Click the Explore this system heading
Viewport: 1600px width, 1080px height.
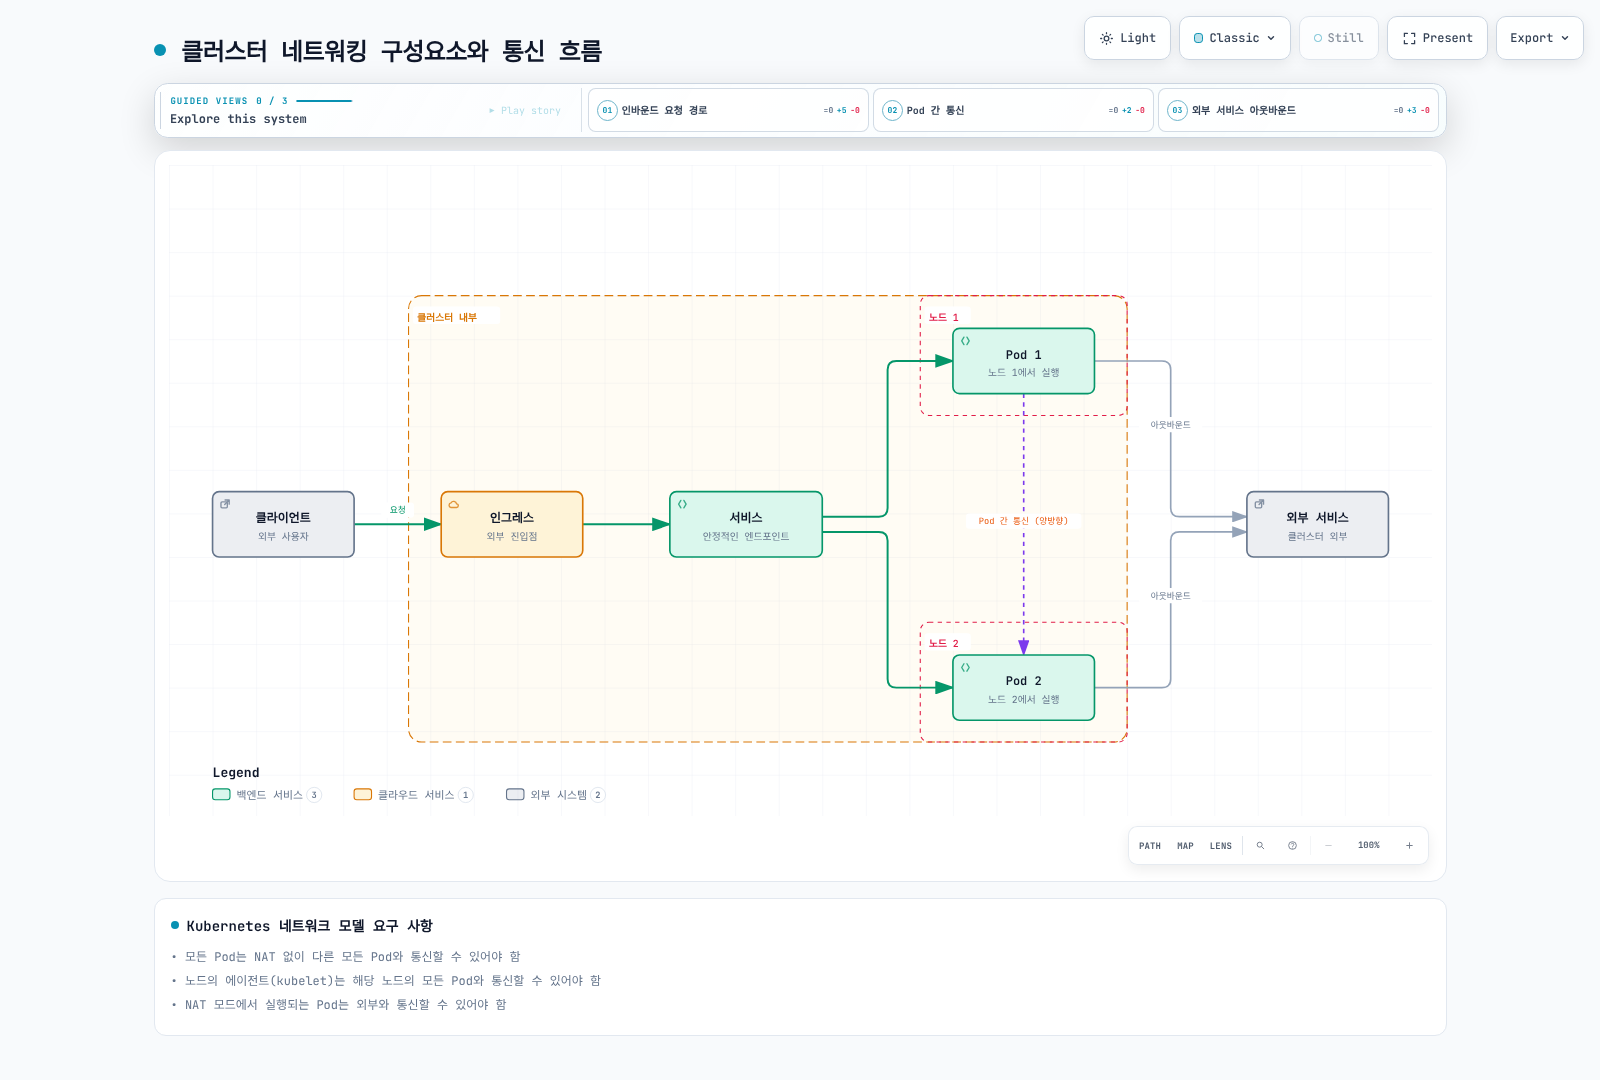click(x=238, y=119)
